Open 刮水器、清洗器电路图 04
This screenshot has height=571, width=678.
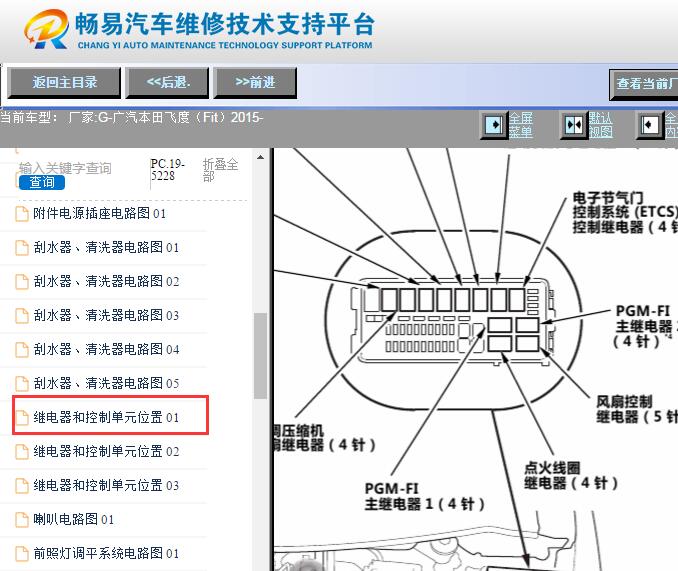click(x=106, y=349)
